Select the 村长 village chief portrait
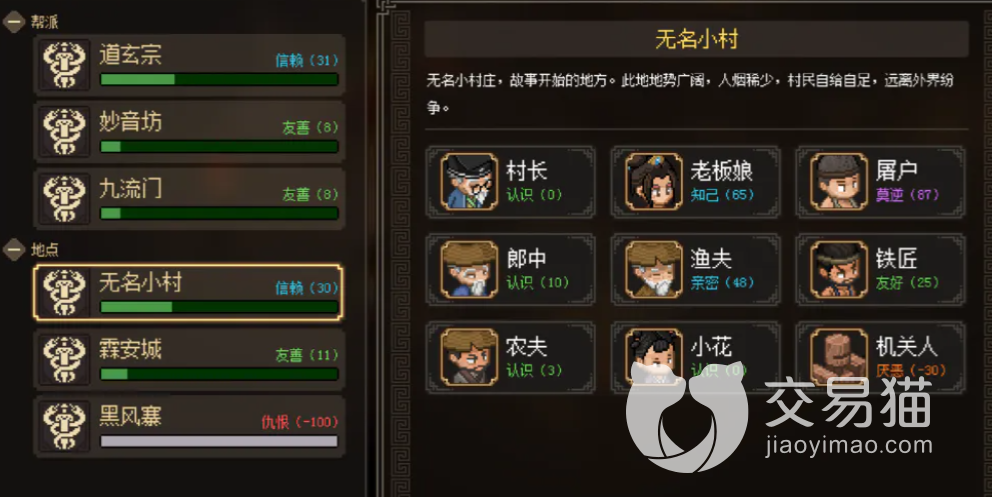 (x=469, y=181)
